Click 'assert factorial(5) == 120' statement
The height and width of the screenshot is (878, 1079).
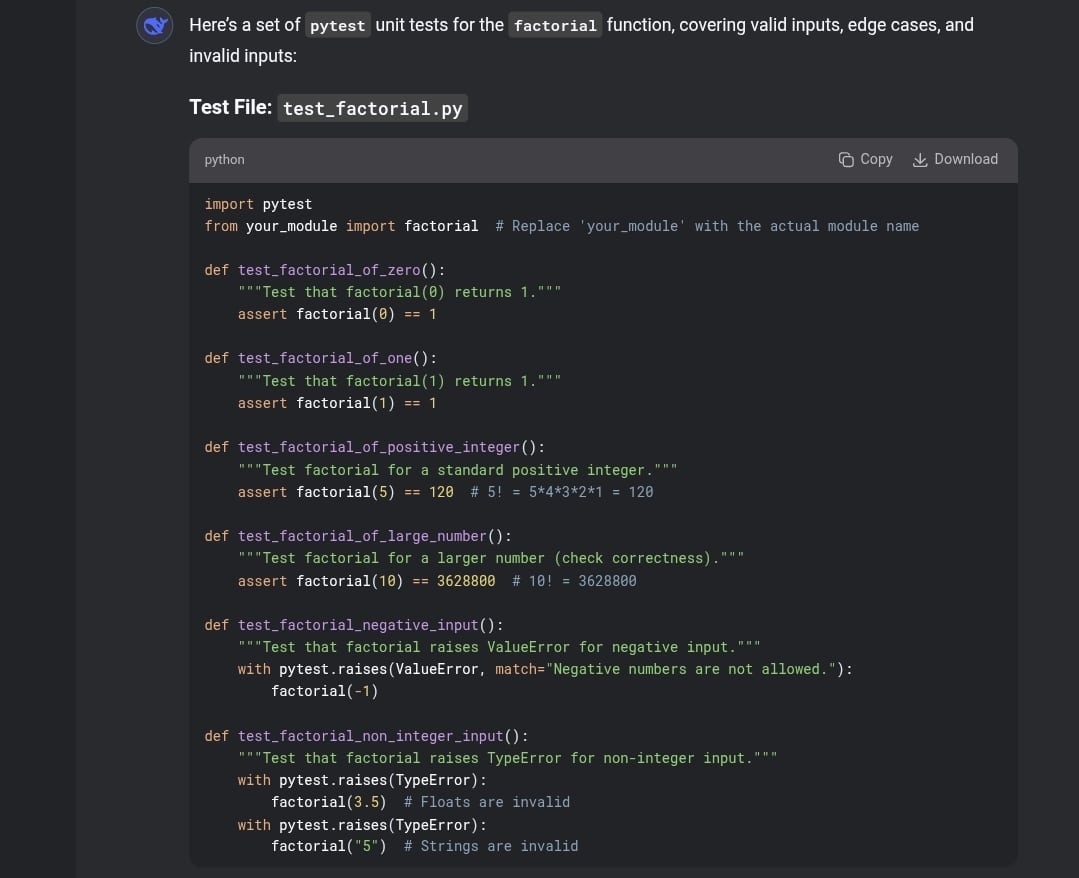point(345,492)
